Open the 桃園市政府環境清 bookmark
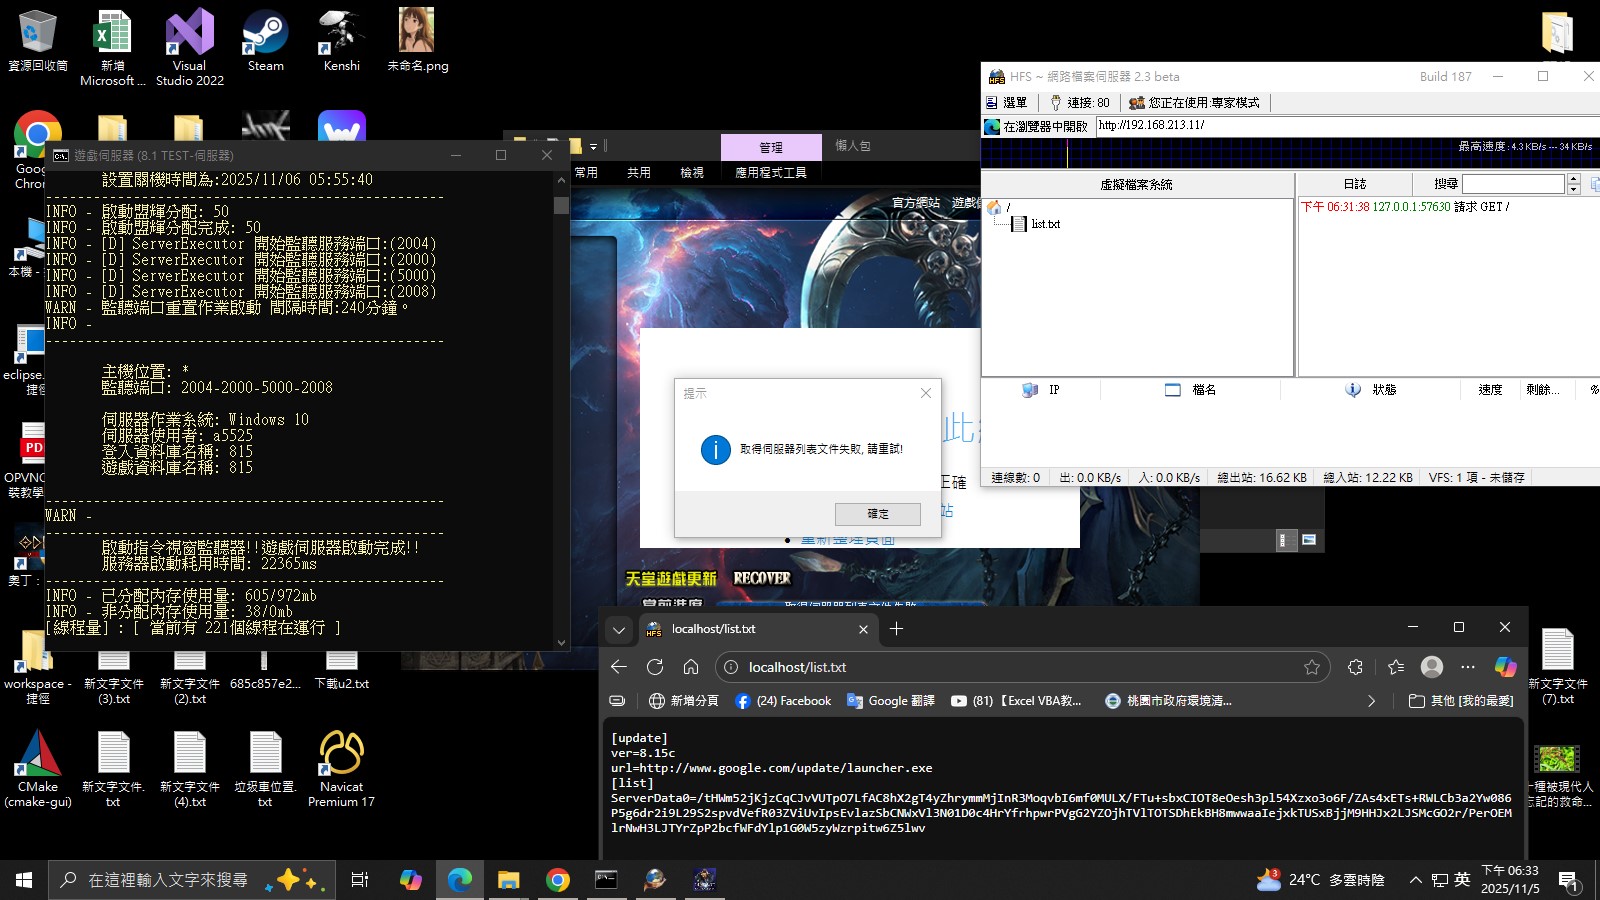 click(x=1168, y=701)
